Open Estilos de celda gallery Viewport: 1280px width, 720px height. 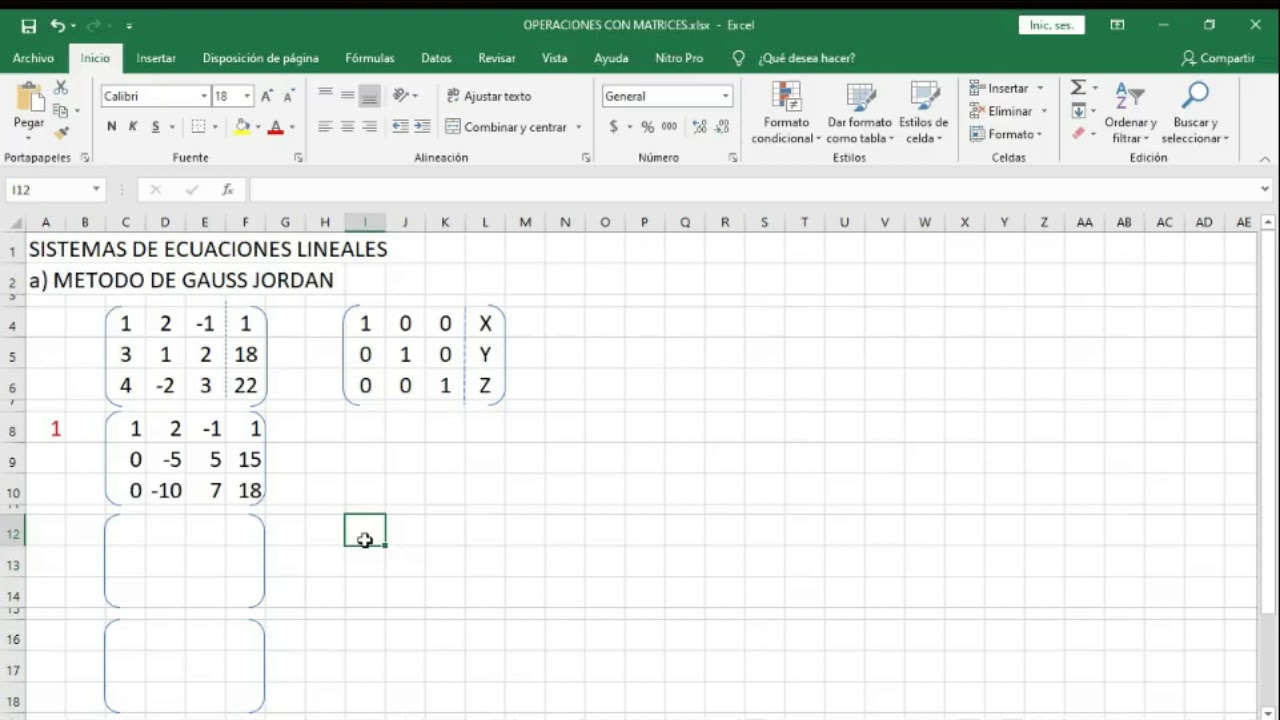click(923, 112)
